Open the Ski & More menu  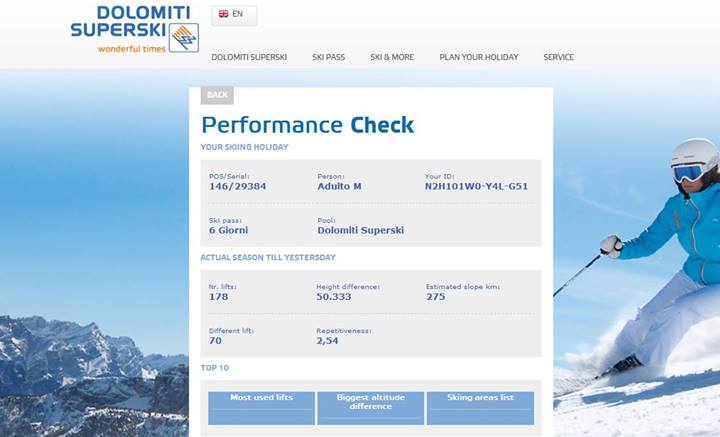point(392,57)
